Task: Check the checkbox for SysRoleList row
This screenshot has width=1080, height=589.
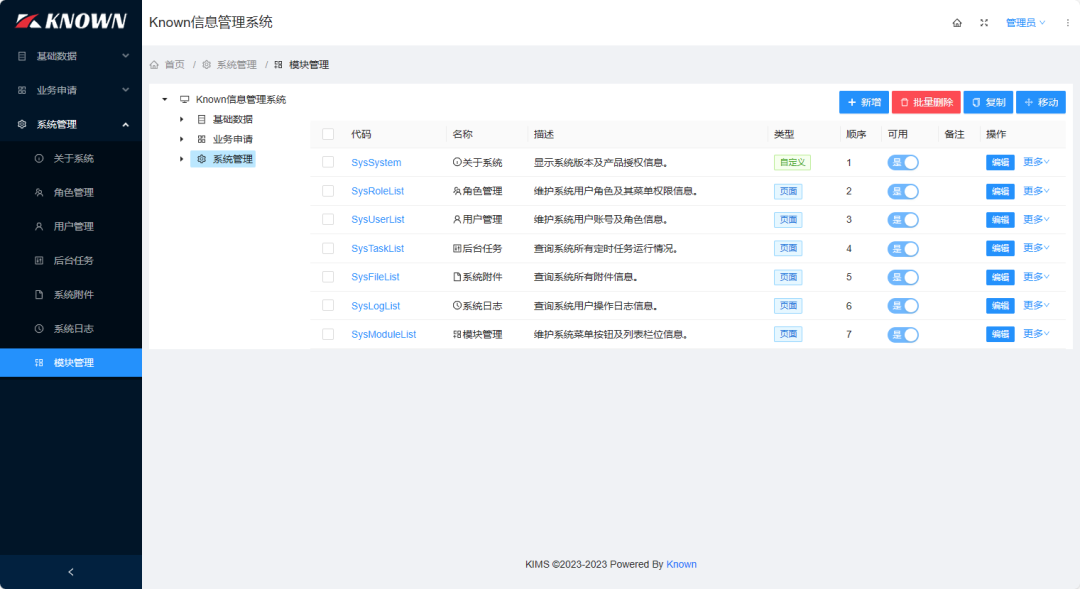Action: 328,191
